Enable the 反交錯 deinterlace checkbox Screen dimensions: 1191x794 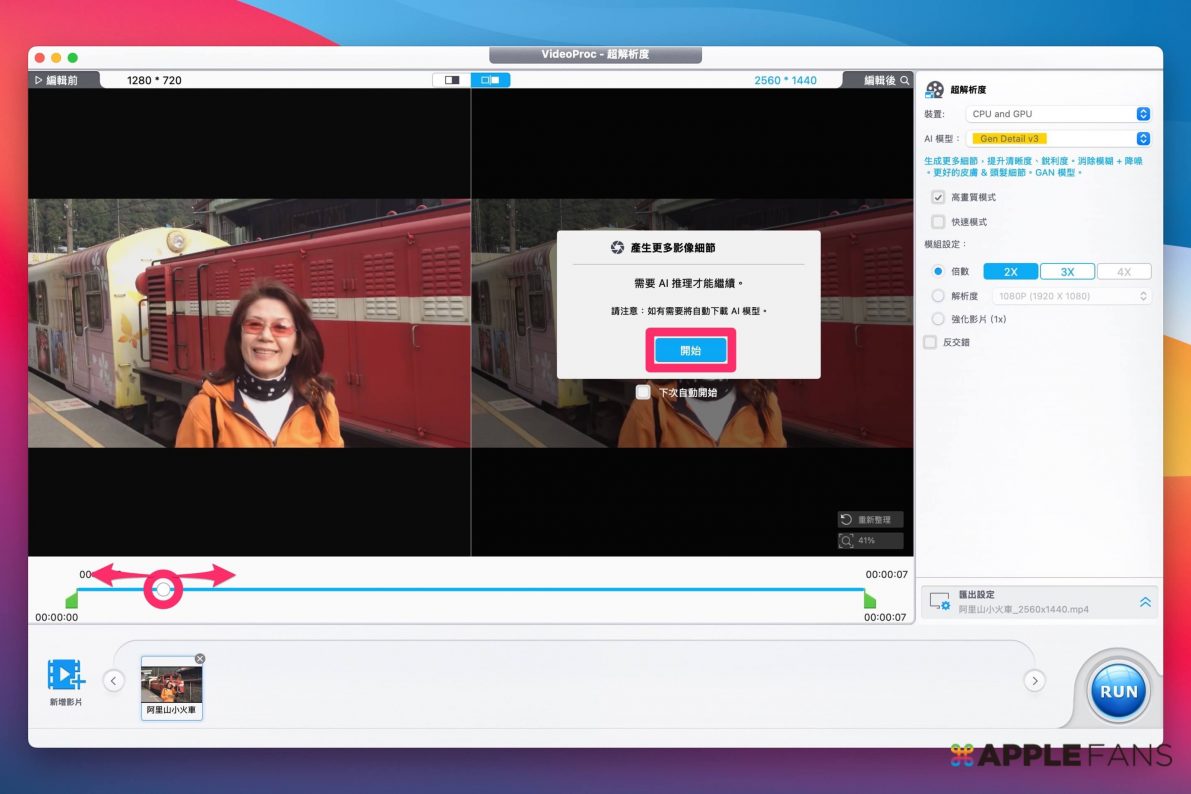pos(931,342)
